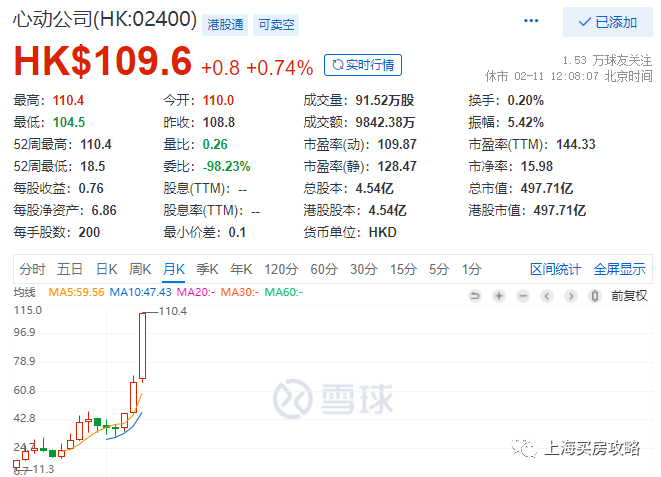
Task: Click the 换手 value 0.20%
Action: 525,100
